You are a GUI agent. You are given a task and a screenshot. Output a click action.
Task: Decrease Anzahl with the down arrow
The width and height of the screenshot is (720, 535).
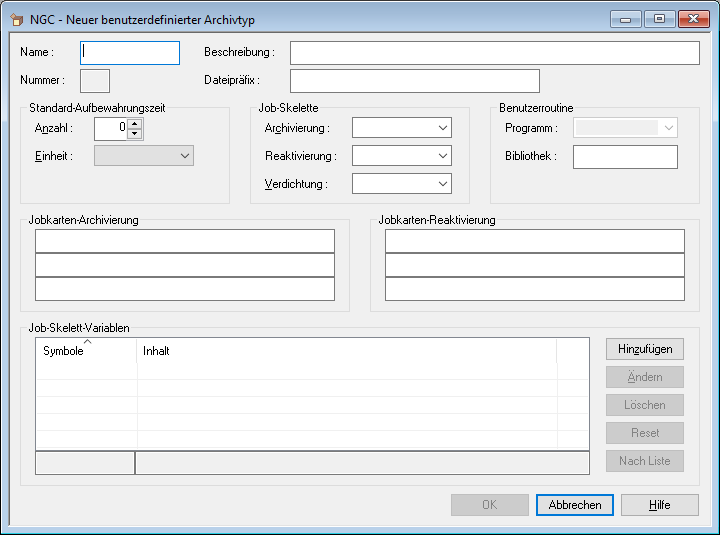pos(135,134)
